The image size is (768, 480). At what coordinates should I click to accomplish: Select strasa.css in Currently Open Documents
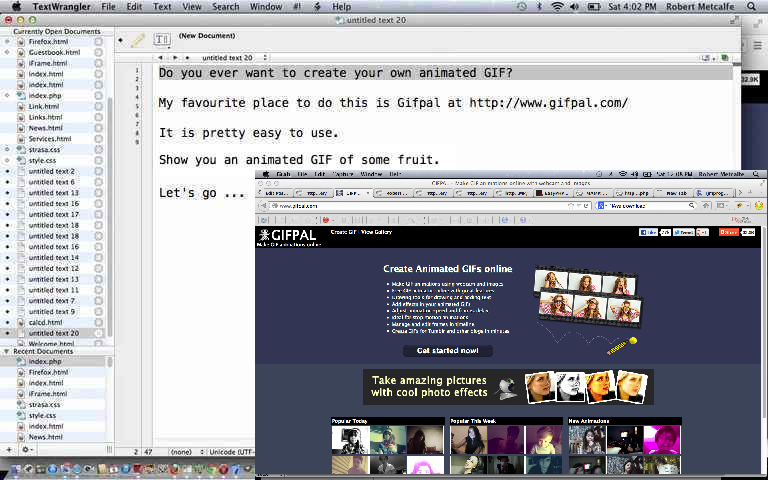point(44,149)
